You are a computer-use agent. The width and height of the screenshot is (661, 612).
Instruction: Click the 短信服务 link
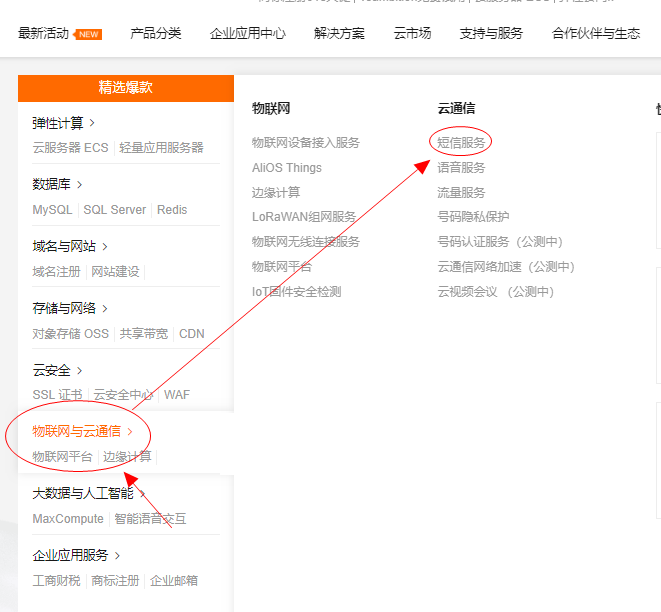[x=461, y=142]
